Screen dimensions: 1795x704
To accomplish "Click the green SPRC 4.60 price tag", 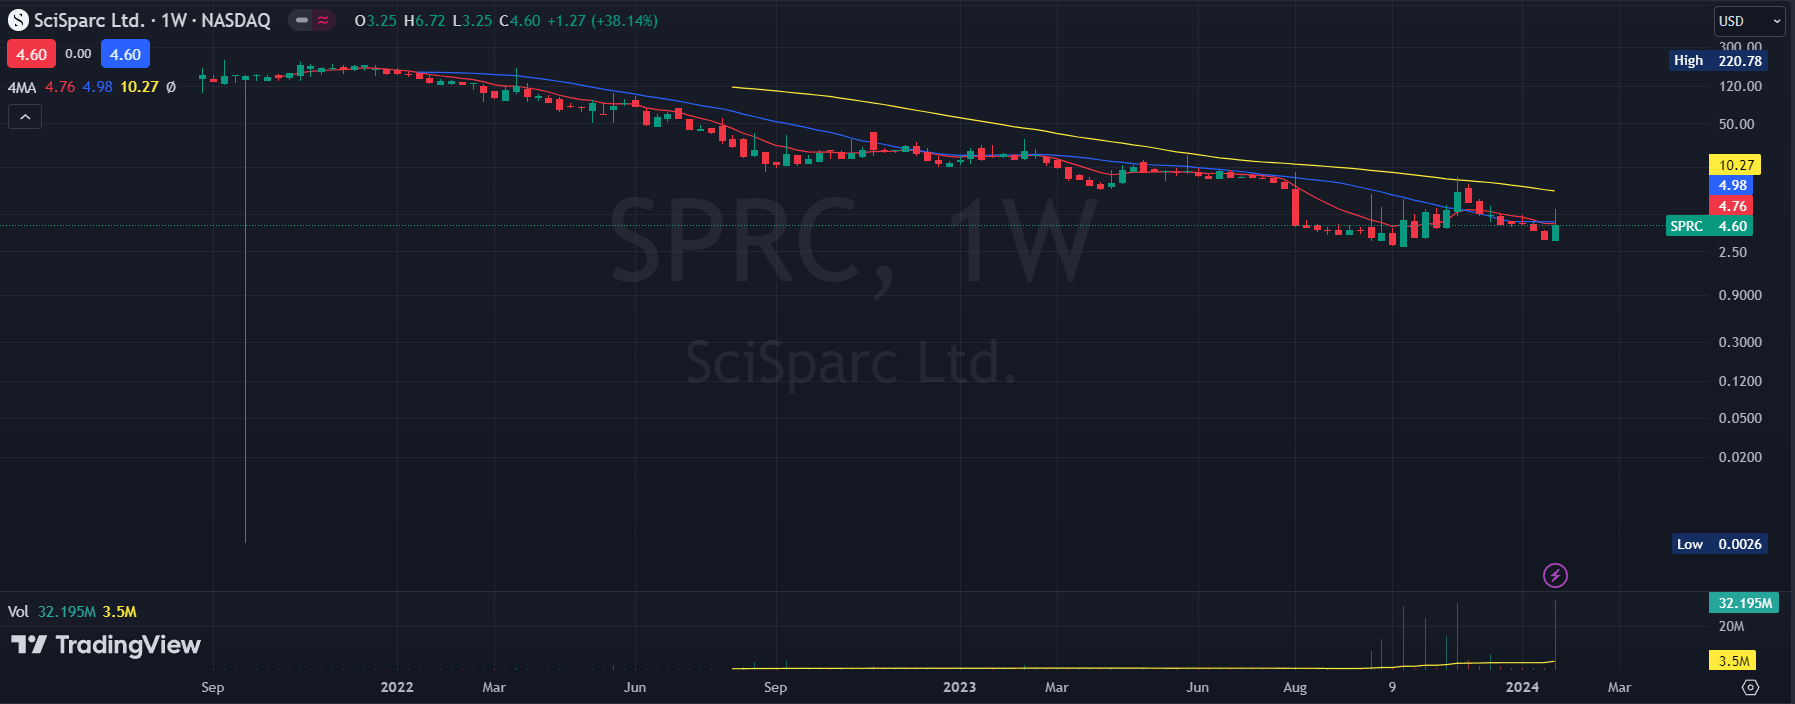I will coord(1710,226).
